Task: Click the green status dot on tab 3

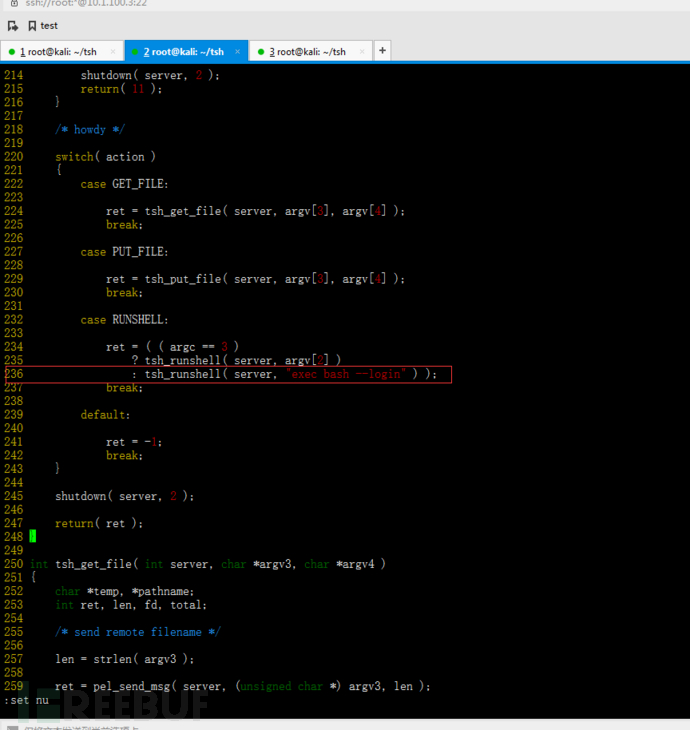Action: pyautogui.click(x=261, y=52)
